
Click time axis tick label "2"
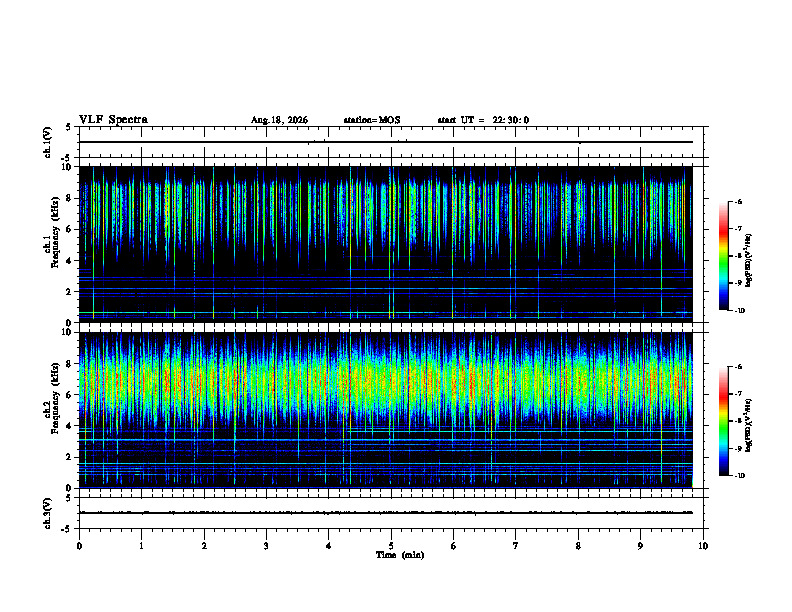[x=204, y=546]
